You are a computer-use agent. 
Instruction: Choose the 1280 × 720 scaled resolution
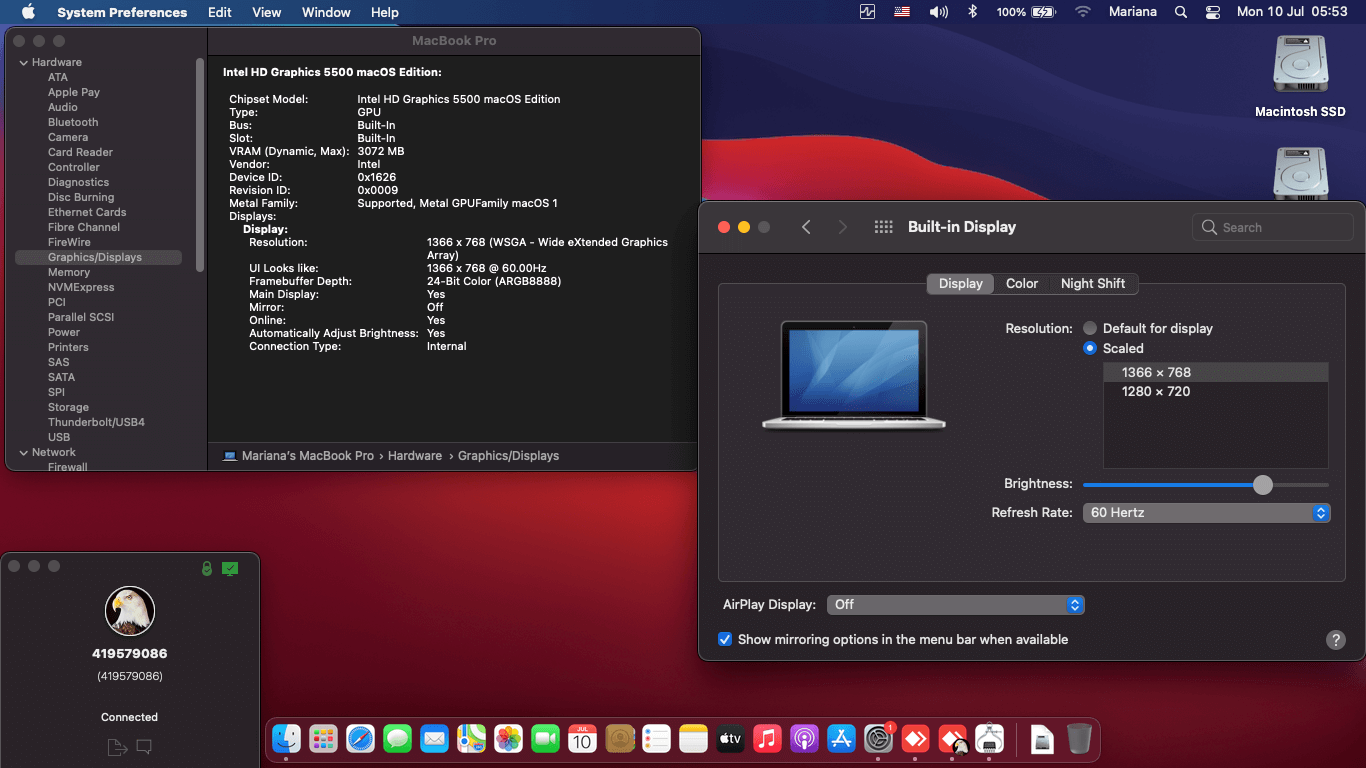pyautogui.click(x=1216, y=391)
